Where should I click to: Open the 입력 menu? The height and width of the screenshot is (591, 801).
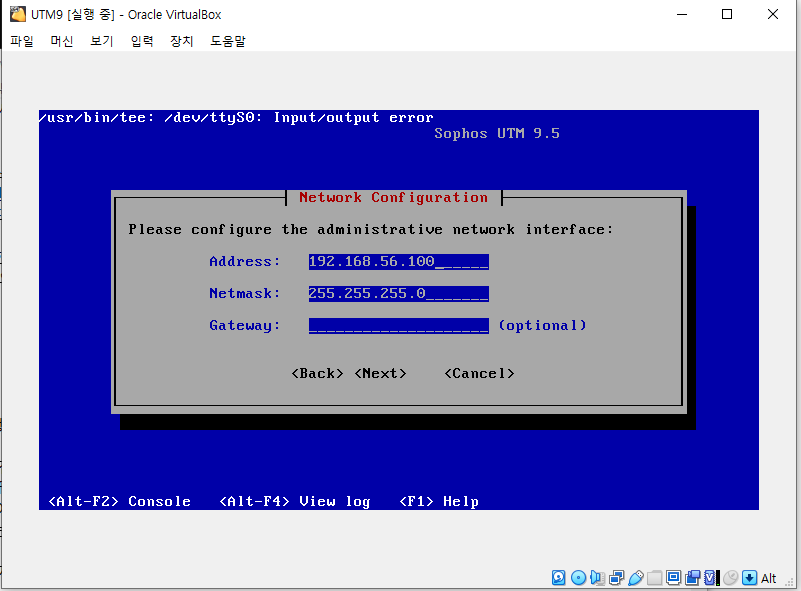click(x=142, y=41)
